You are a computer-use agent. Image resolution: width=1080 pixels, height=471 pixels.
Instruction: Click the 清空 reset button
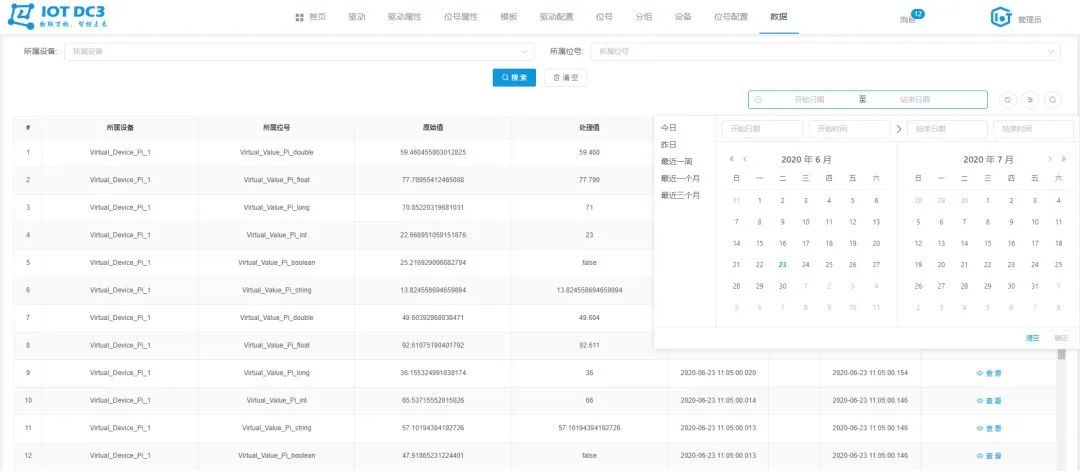565,78
